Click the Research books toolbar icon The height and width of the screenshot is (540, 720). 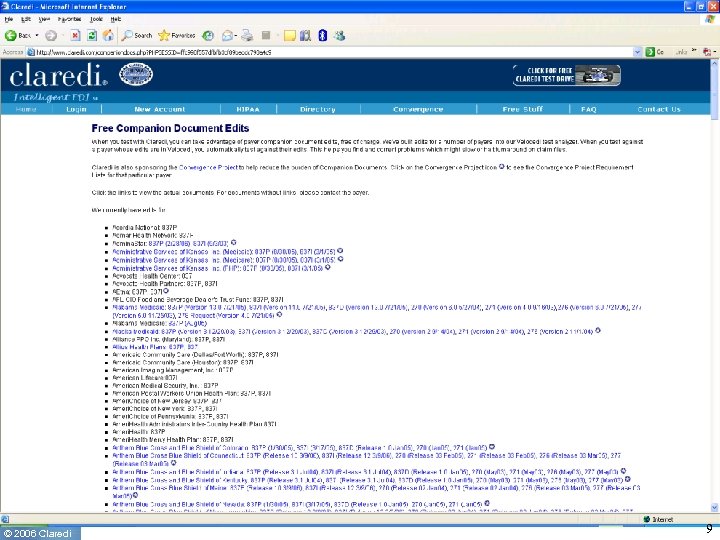click(x=305, y=35)
